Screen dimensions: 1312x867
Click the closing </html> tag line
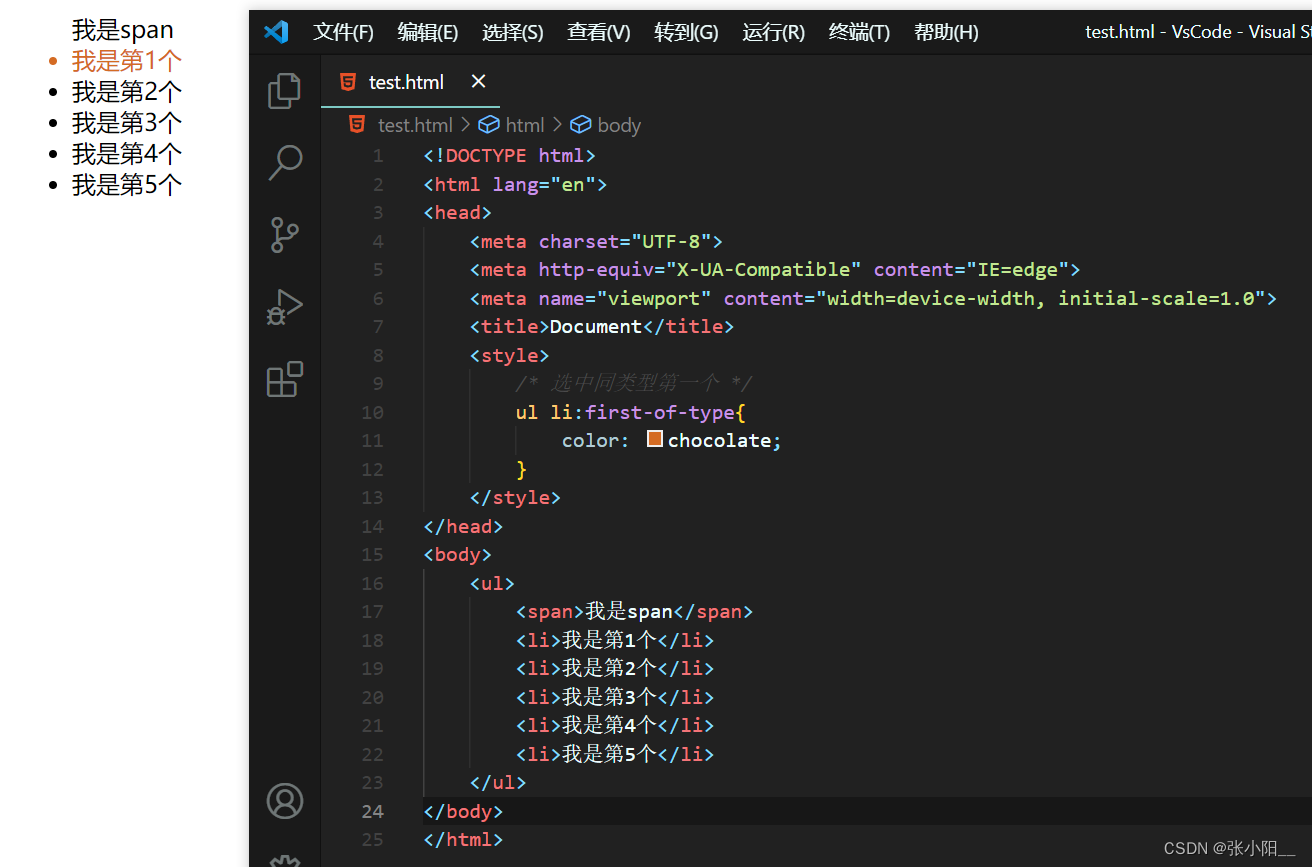[463, 839]
